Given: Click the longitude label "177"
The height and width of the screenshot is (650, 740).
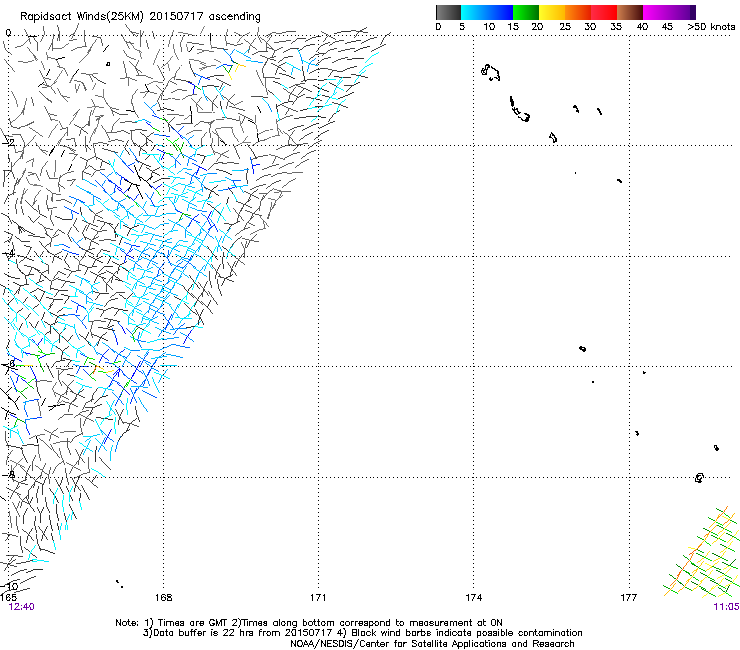Looking at the screenshot, I should point(629,598).
